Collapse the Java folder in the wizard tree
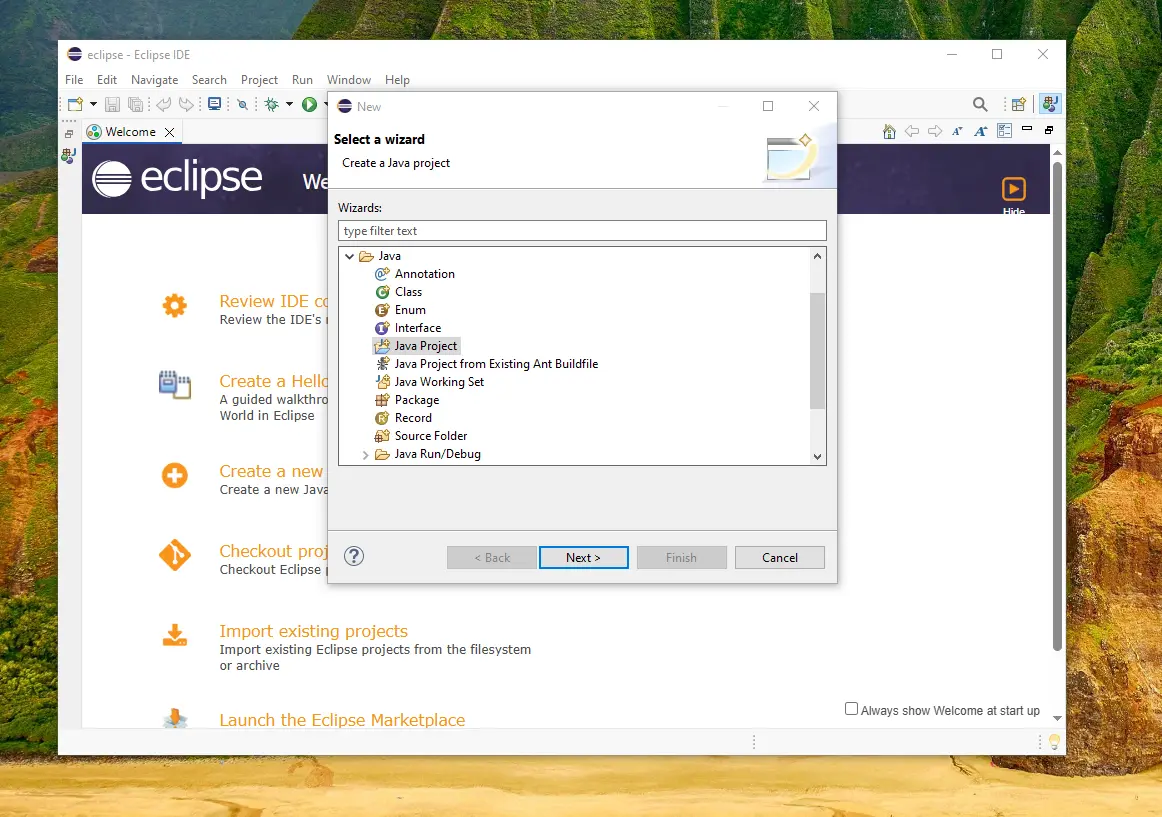The width and height of the screenshot is (1162, 817). (350, 256)
